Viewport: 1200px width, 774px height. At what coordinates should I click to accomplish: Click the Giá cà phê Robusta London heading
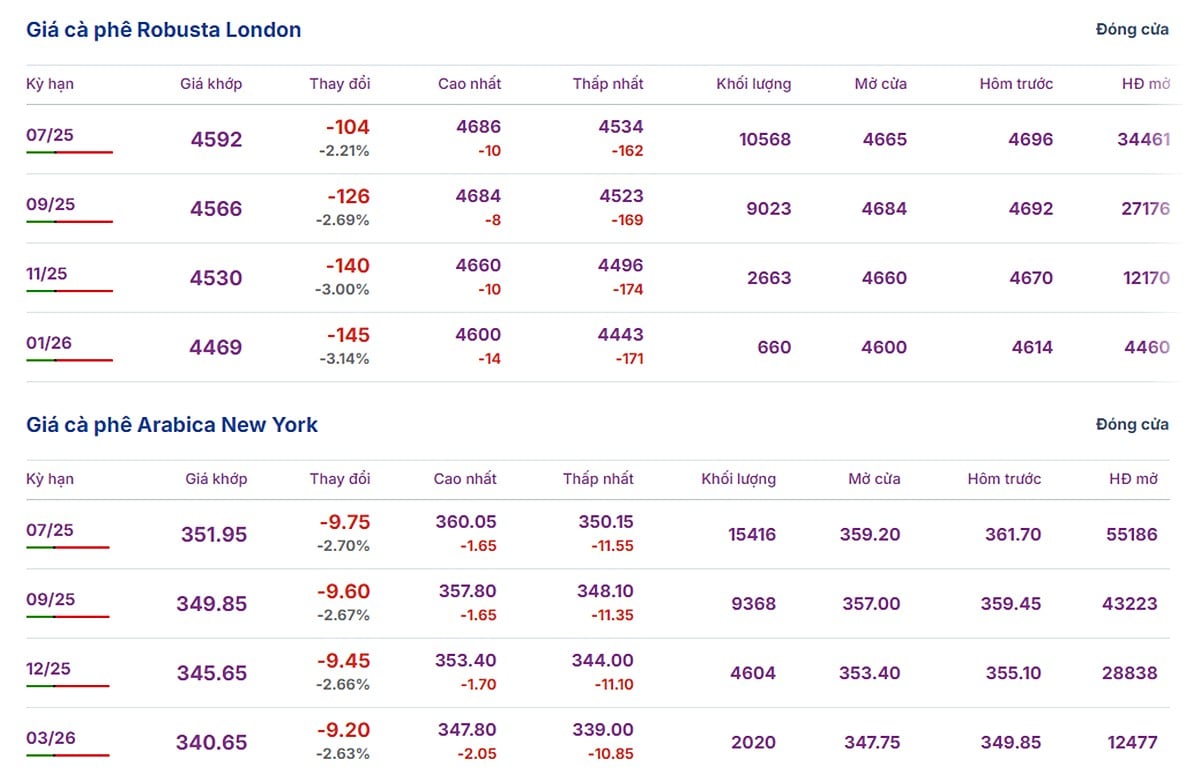click(x=163, y=30)
